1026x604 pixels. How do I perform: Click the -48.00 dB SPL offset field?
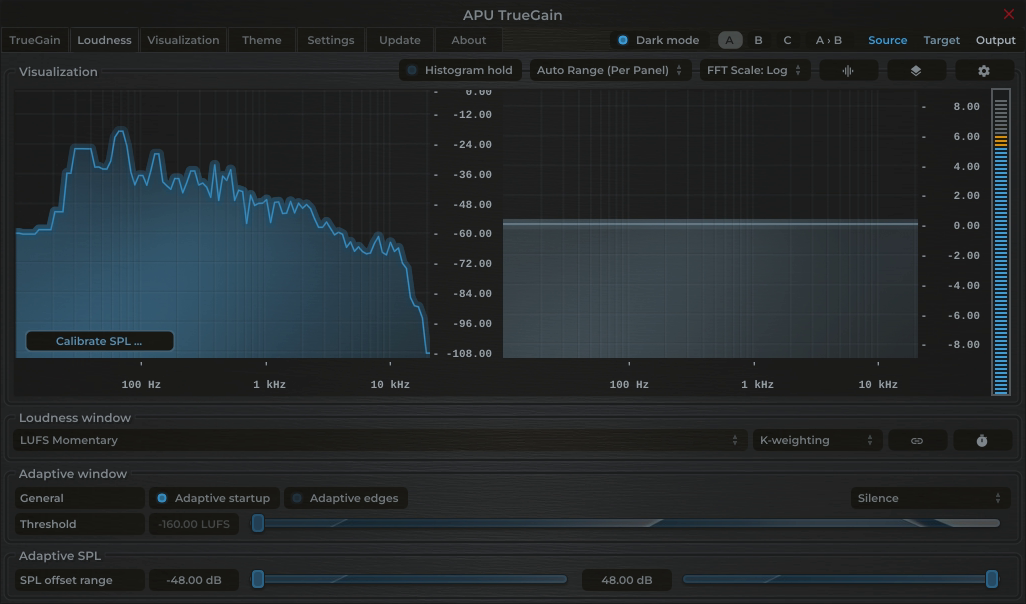pos(194,580)
